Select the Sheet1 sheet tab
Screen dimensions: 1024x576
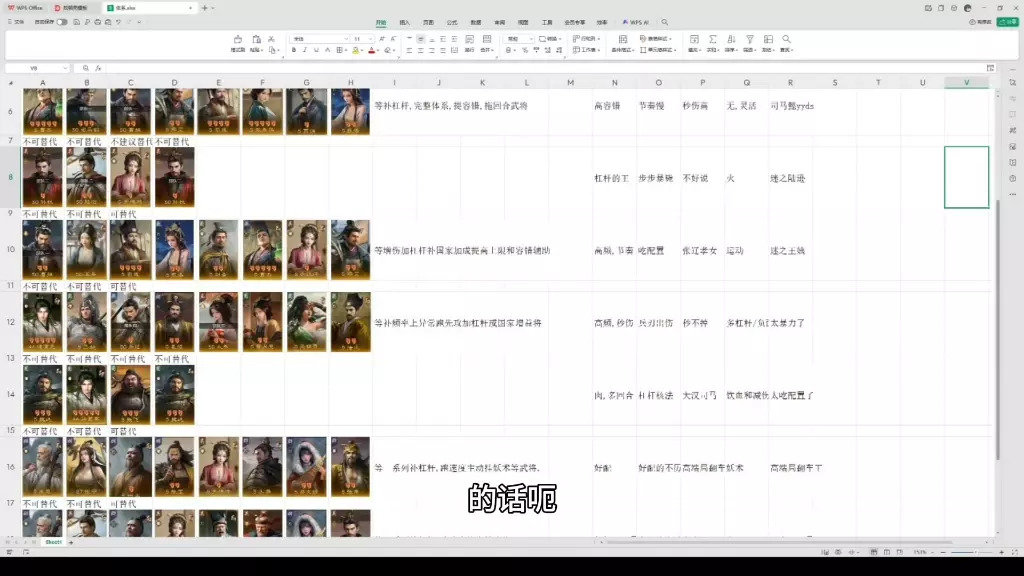(54, 542)
